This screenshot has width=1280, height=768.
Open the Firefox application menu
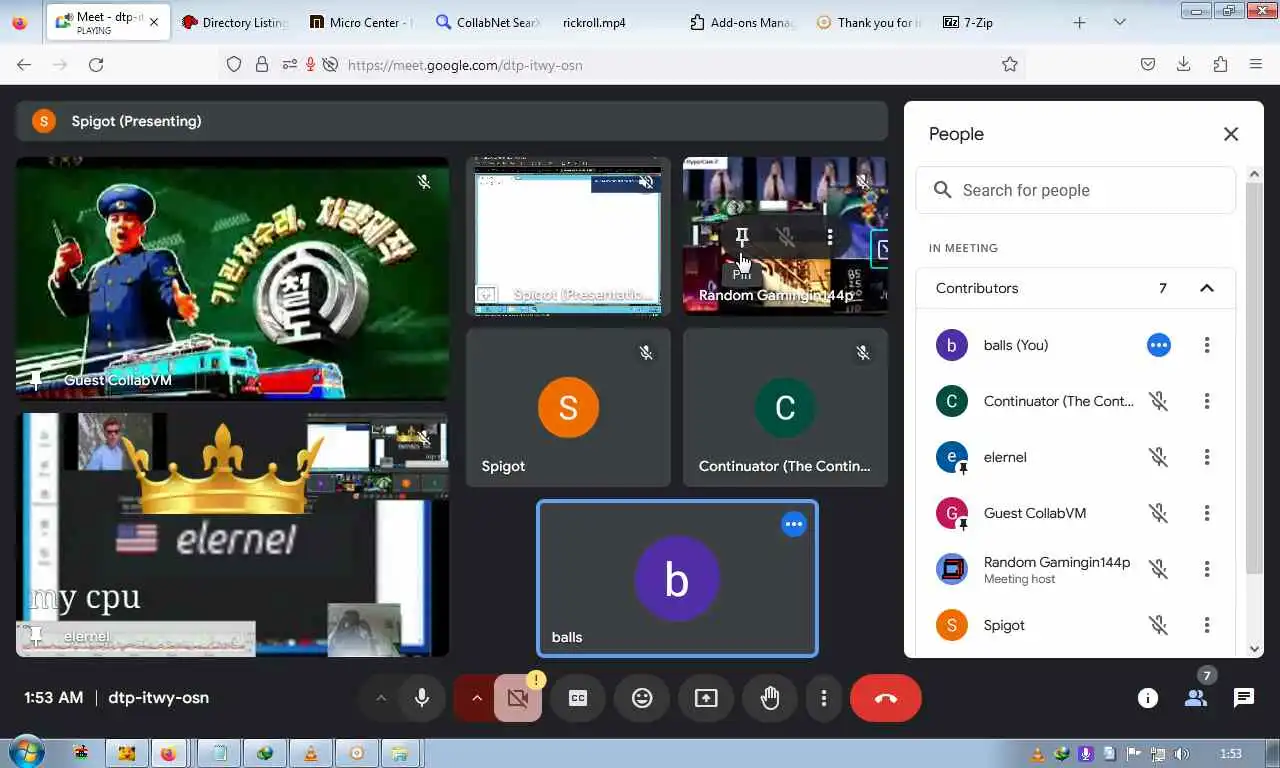tap(1256, 64)
